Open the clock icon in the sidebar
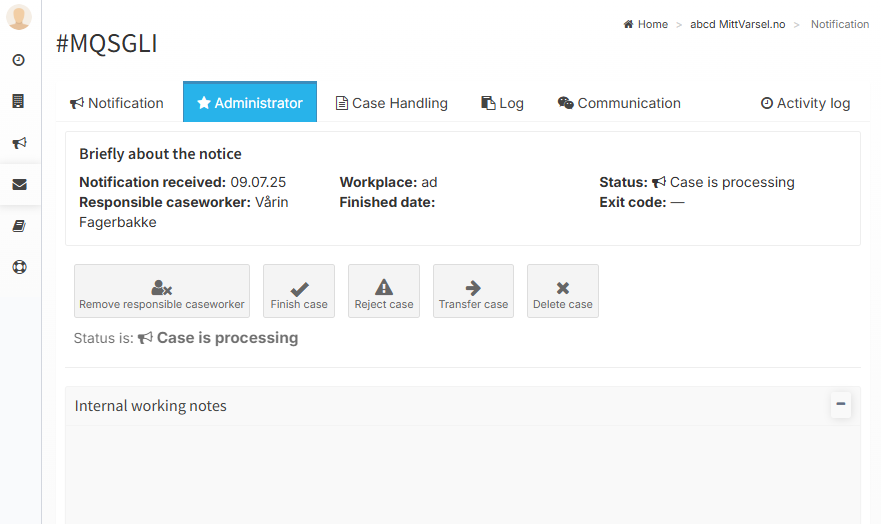Viewport: 881px width, 524px height. (x=19, y=60)
